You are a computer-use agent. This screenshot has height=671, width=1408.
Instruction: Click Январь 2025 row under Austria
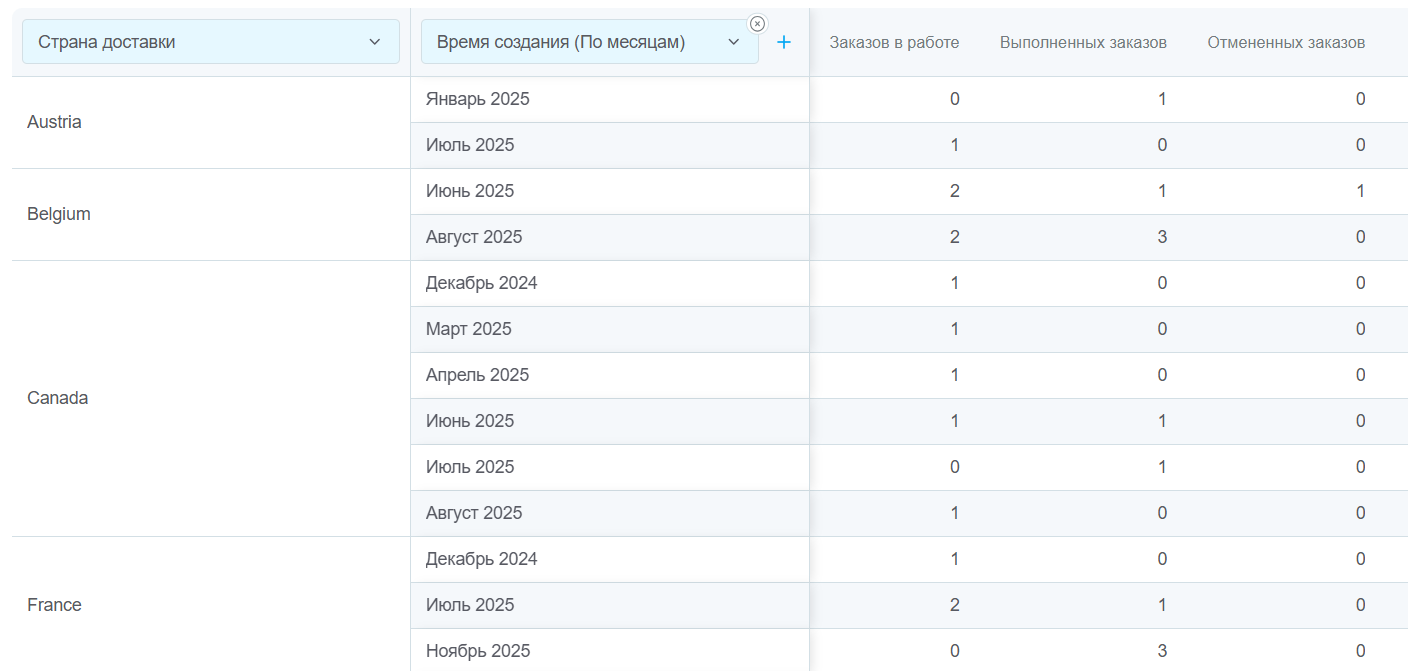click(478, 99)
